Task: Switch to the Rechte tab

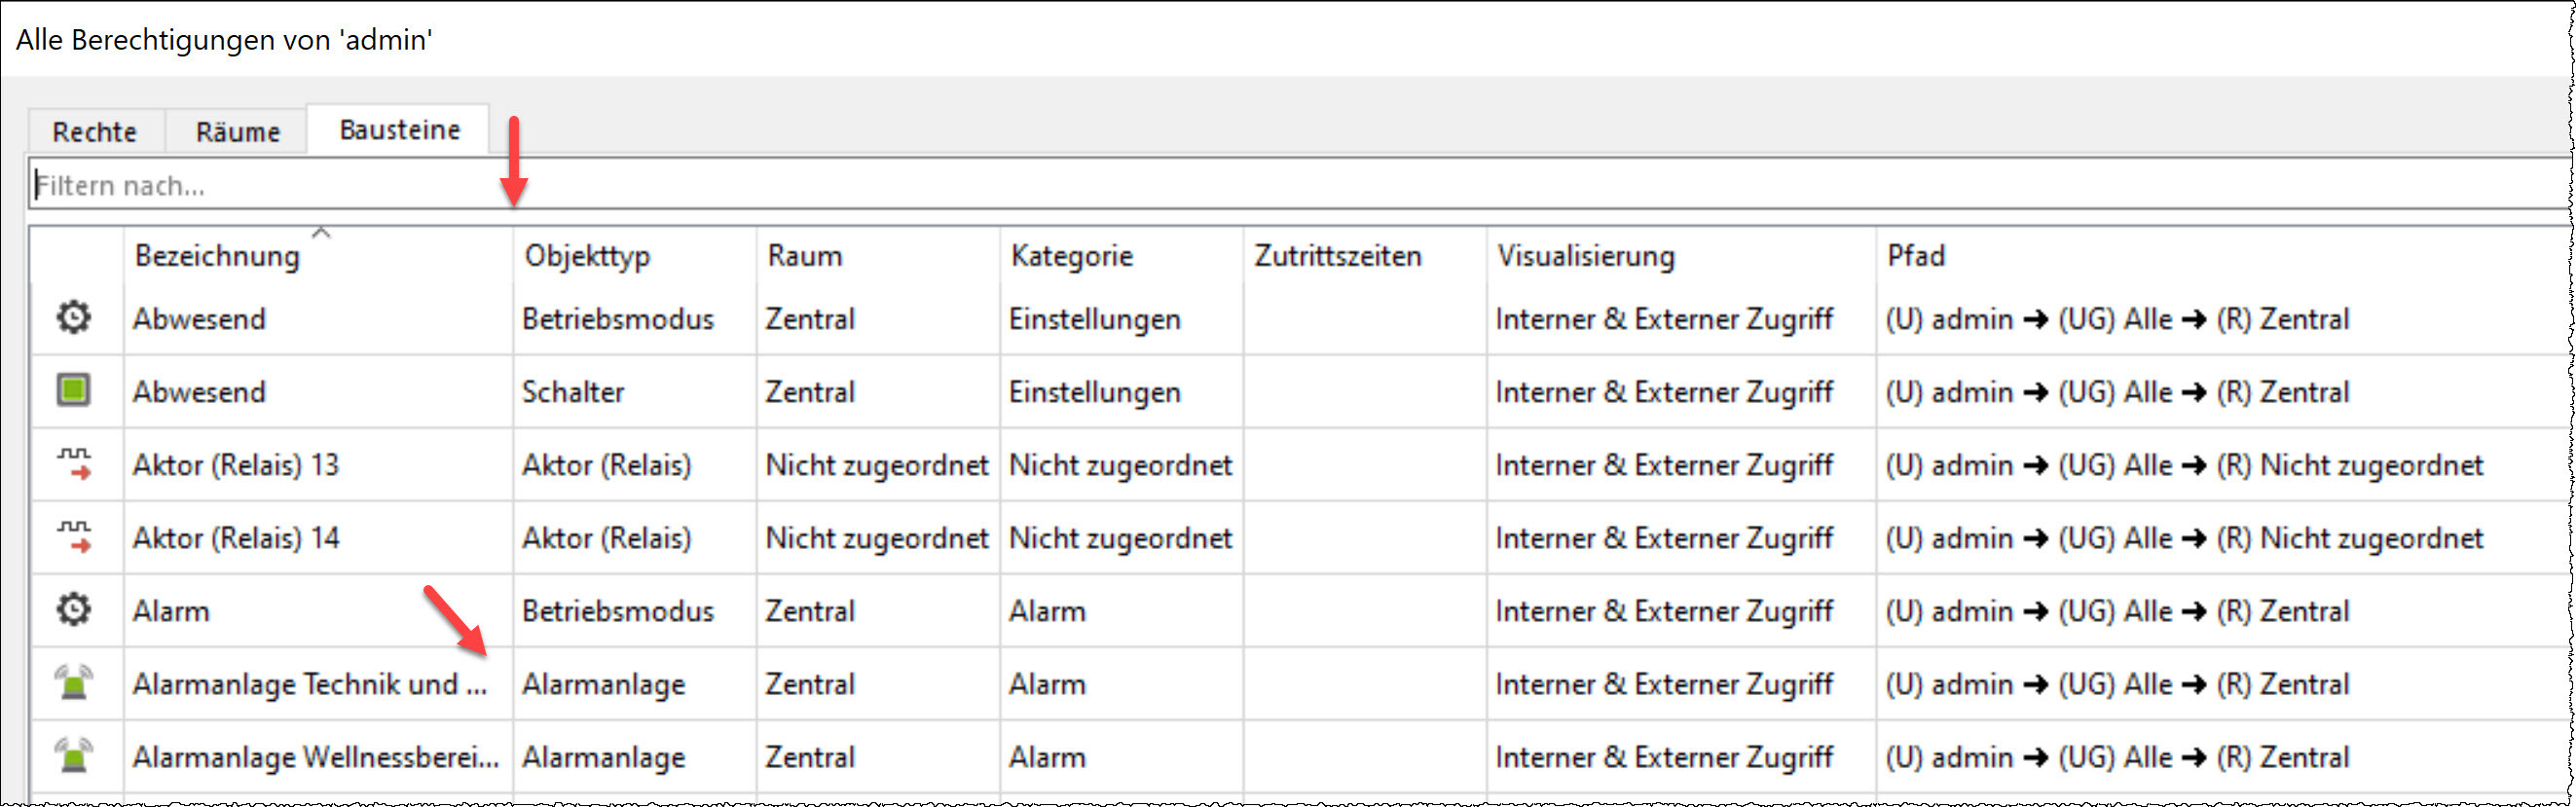Action: click(x=94, y=131)
